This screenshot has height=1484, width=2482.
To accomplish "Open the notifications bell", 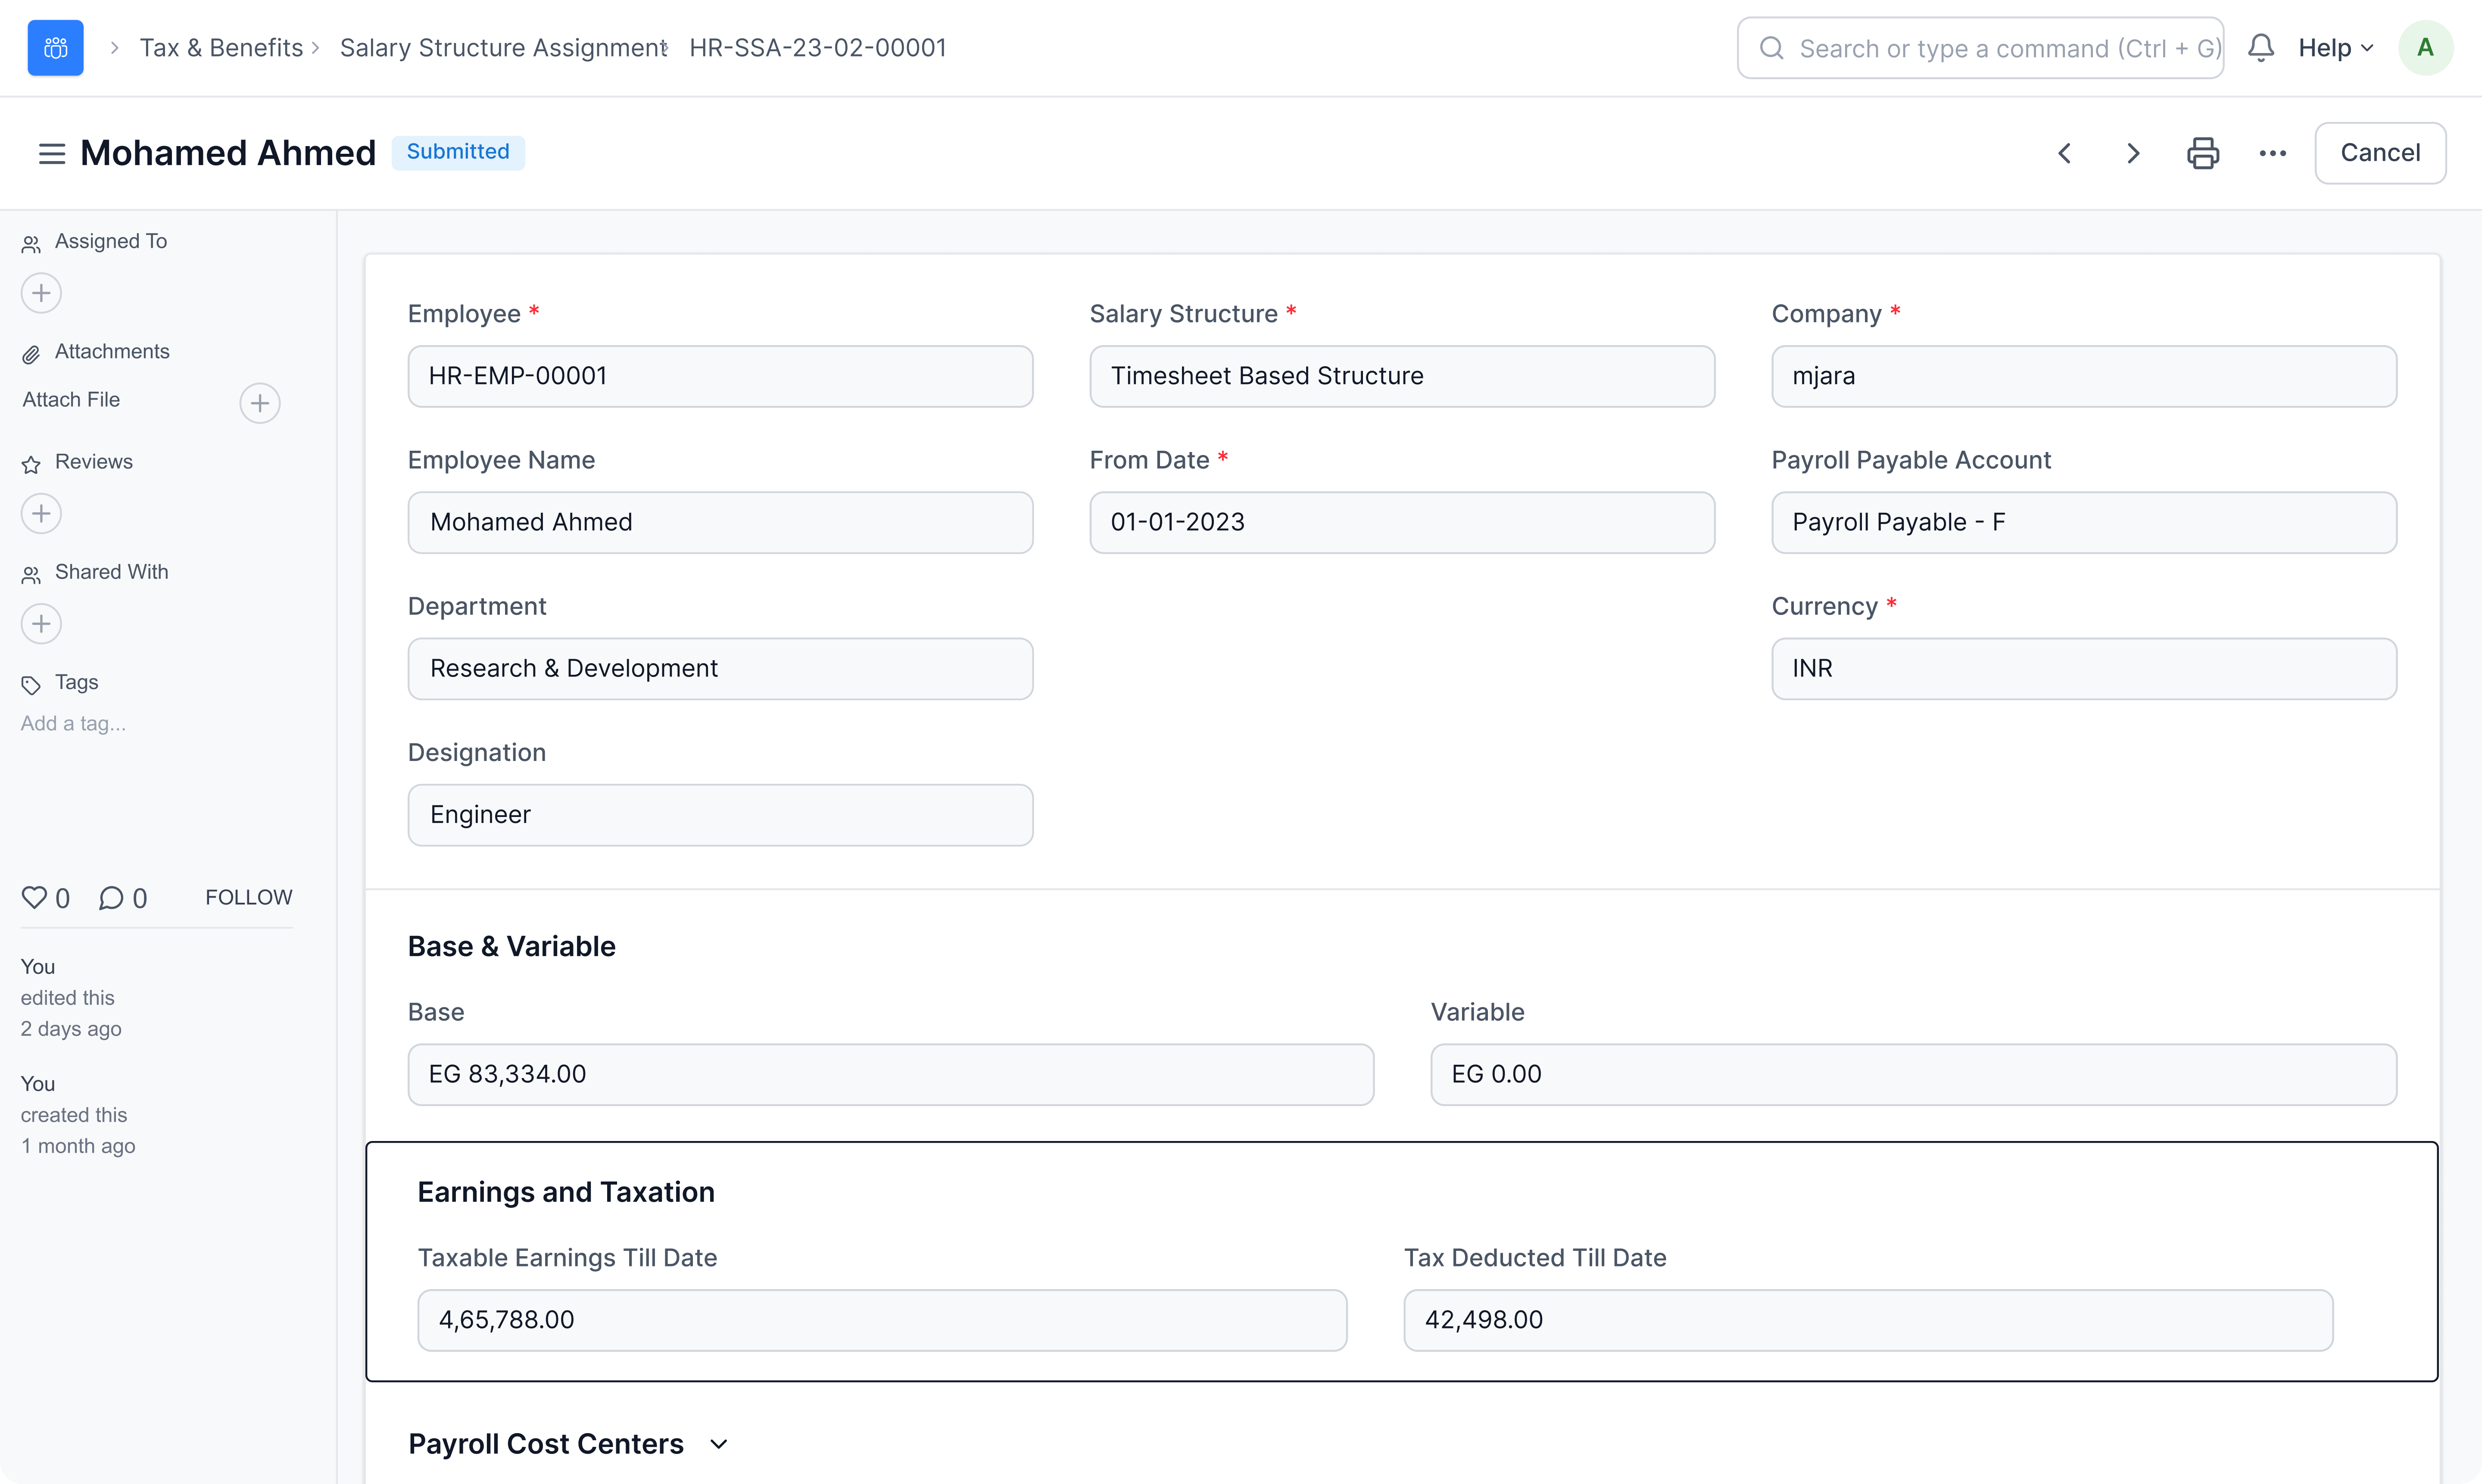I will pos(2261,48).
